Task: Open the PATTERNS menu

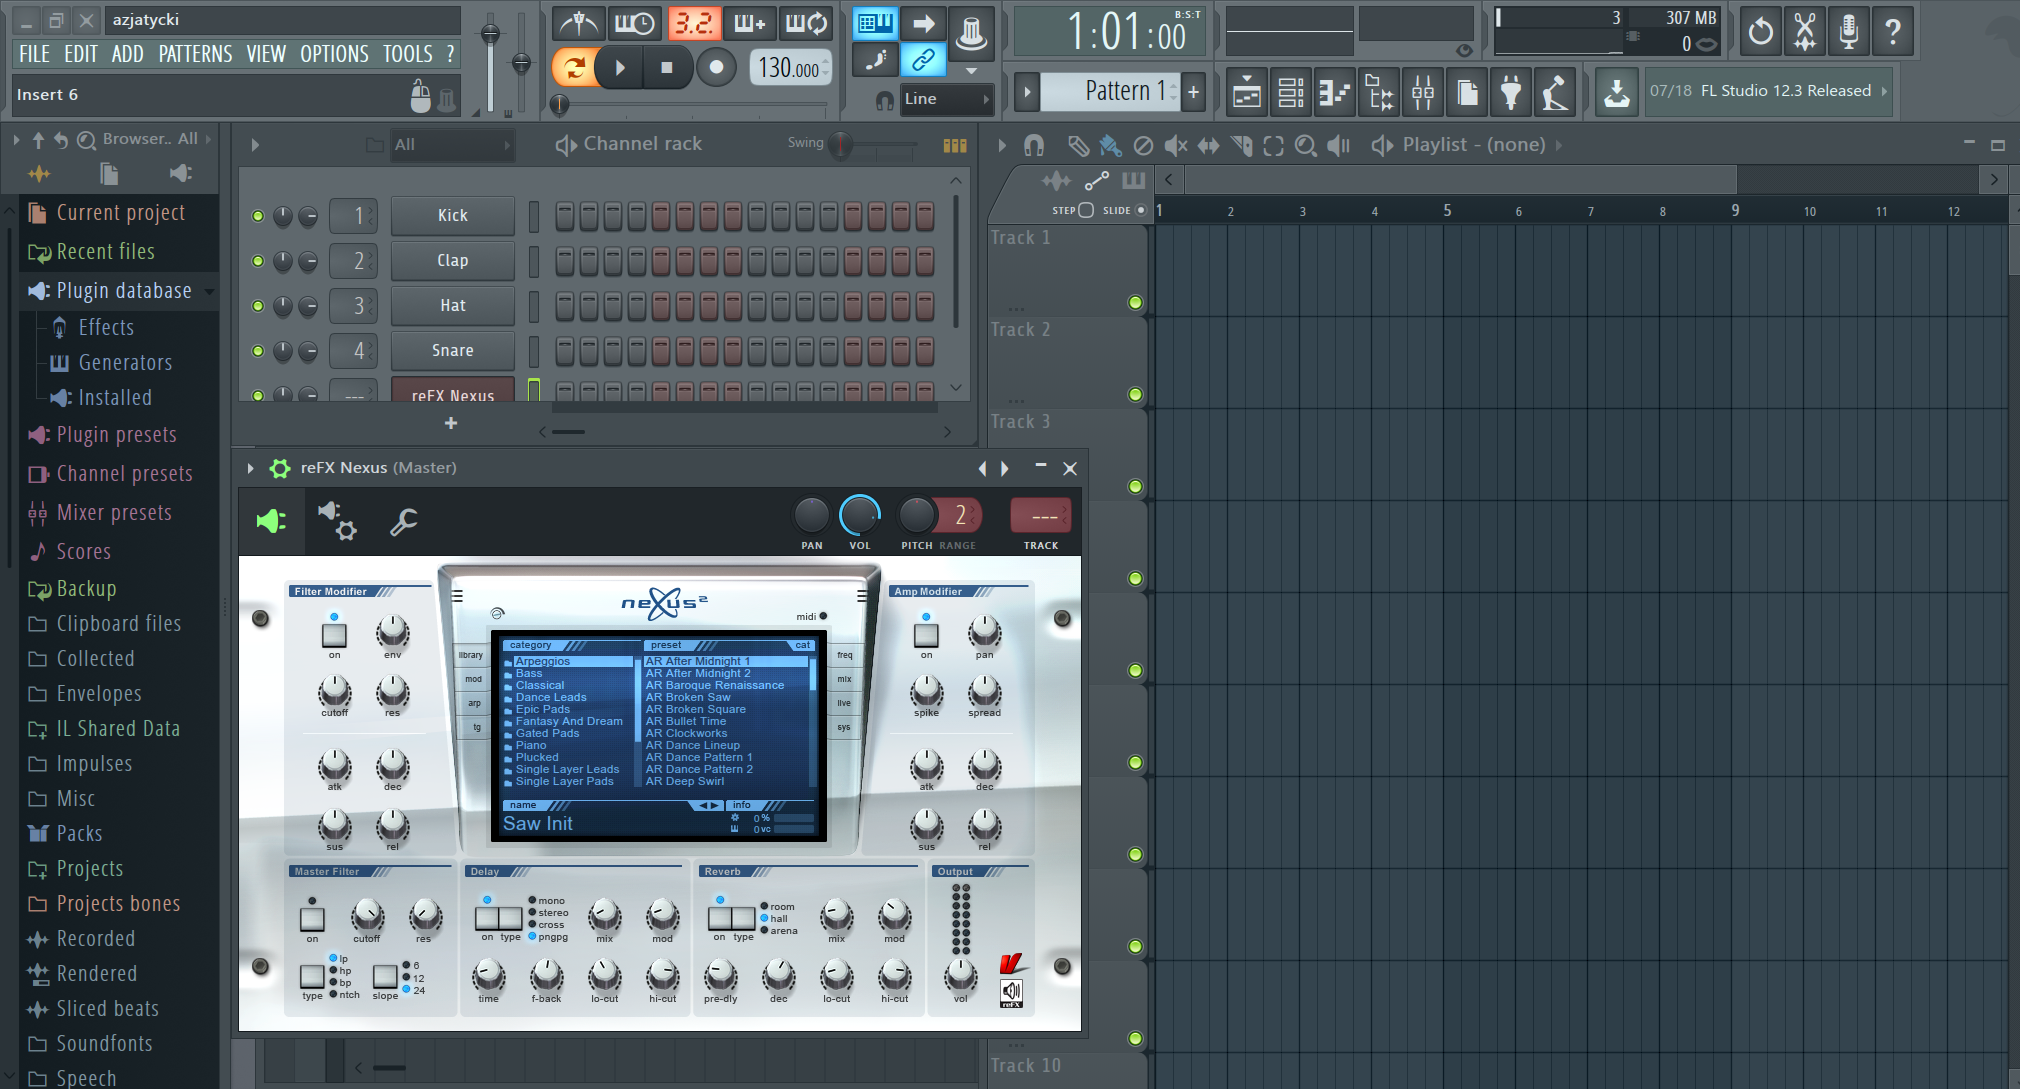Action: tap(195, 54)
